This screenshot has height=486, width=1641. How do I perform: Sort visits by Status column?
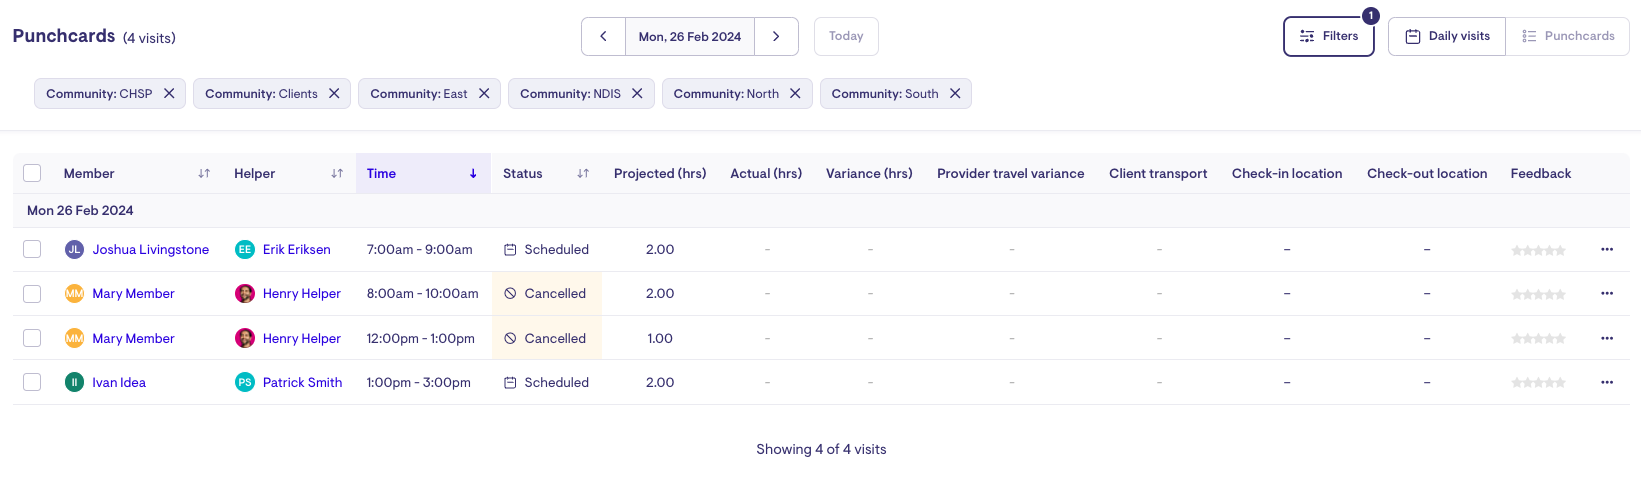[x=583, y=173]
